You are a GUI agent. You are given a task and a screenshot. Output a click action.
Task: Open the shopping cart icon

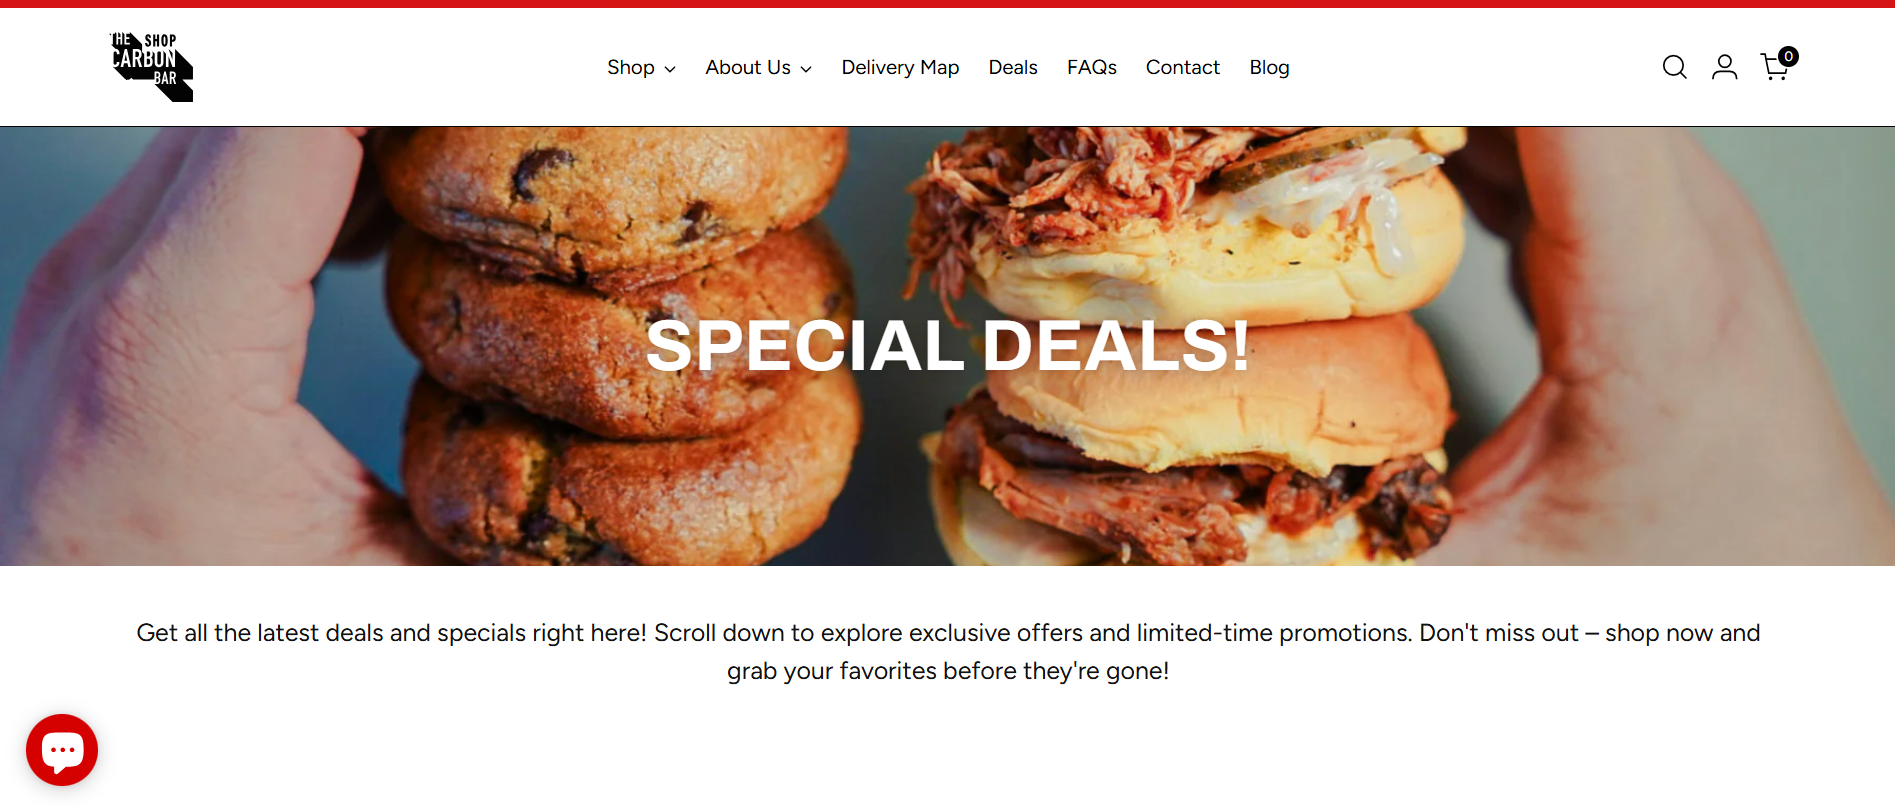(1775, 67)
